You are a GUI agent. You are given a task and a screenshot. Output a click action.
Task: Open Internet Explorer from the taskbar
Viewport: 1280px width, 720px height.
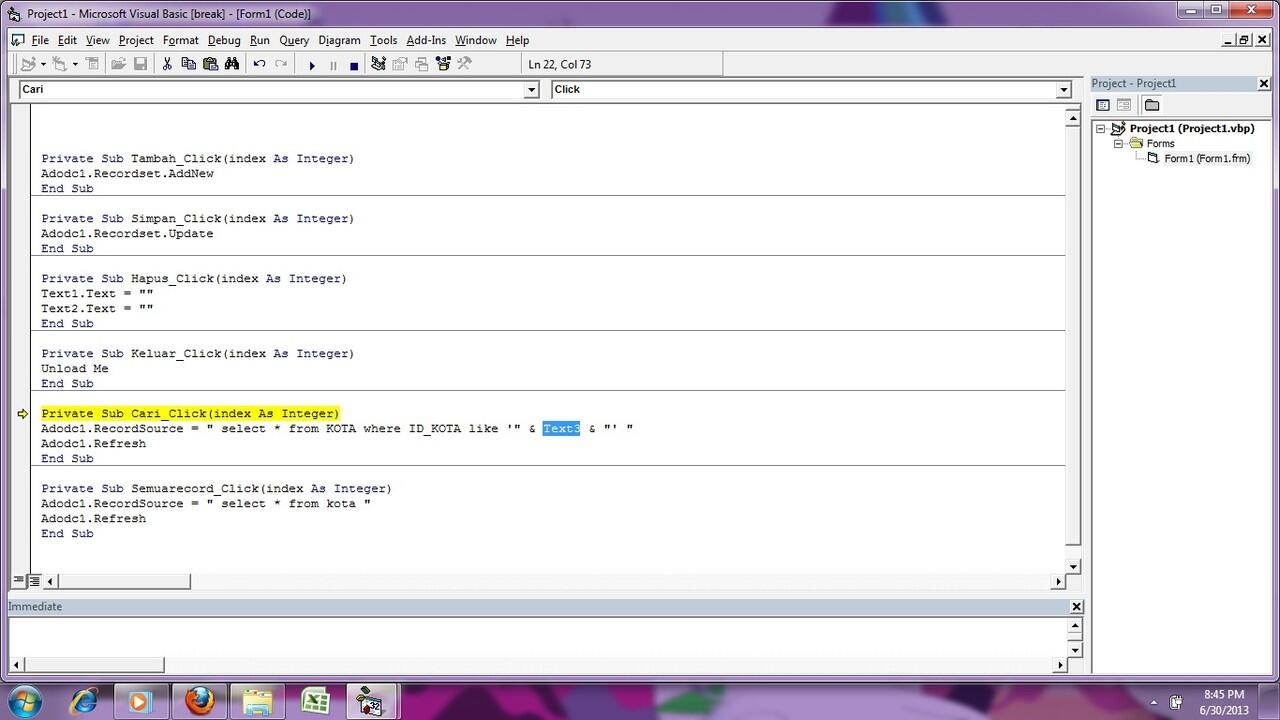coord(83,701)
